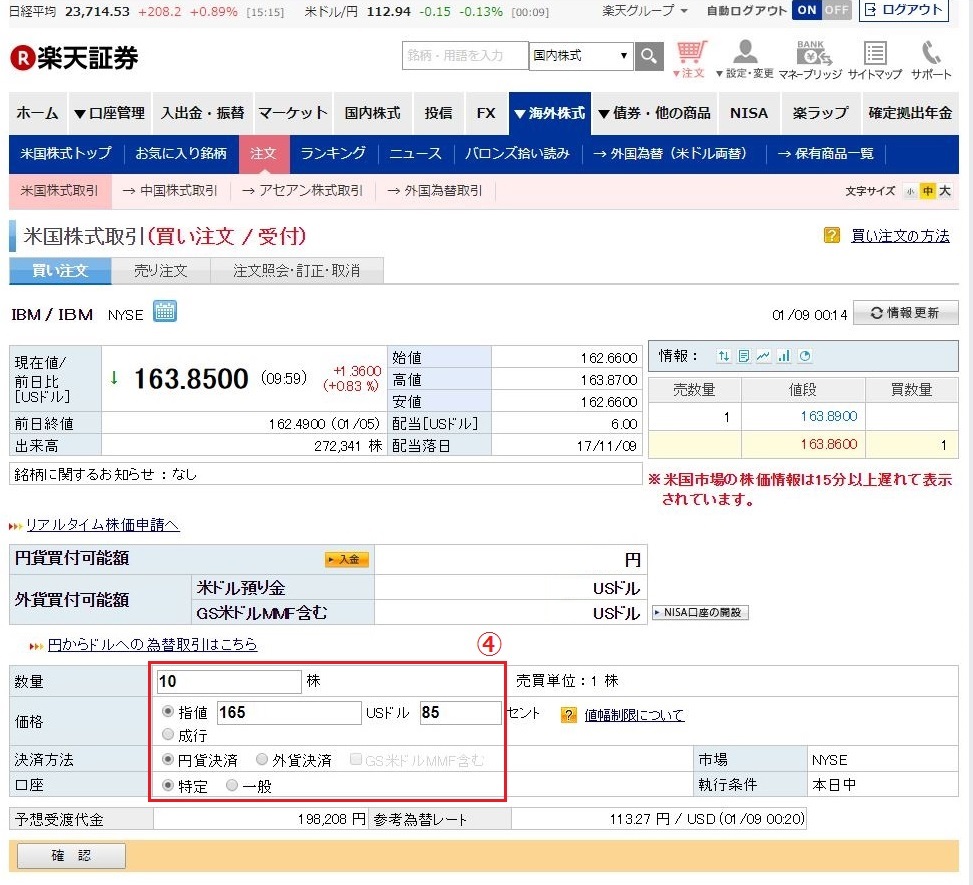Open マーケット tab

tap(292, 113)
